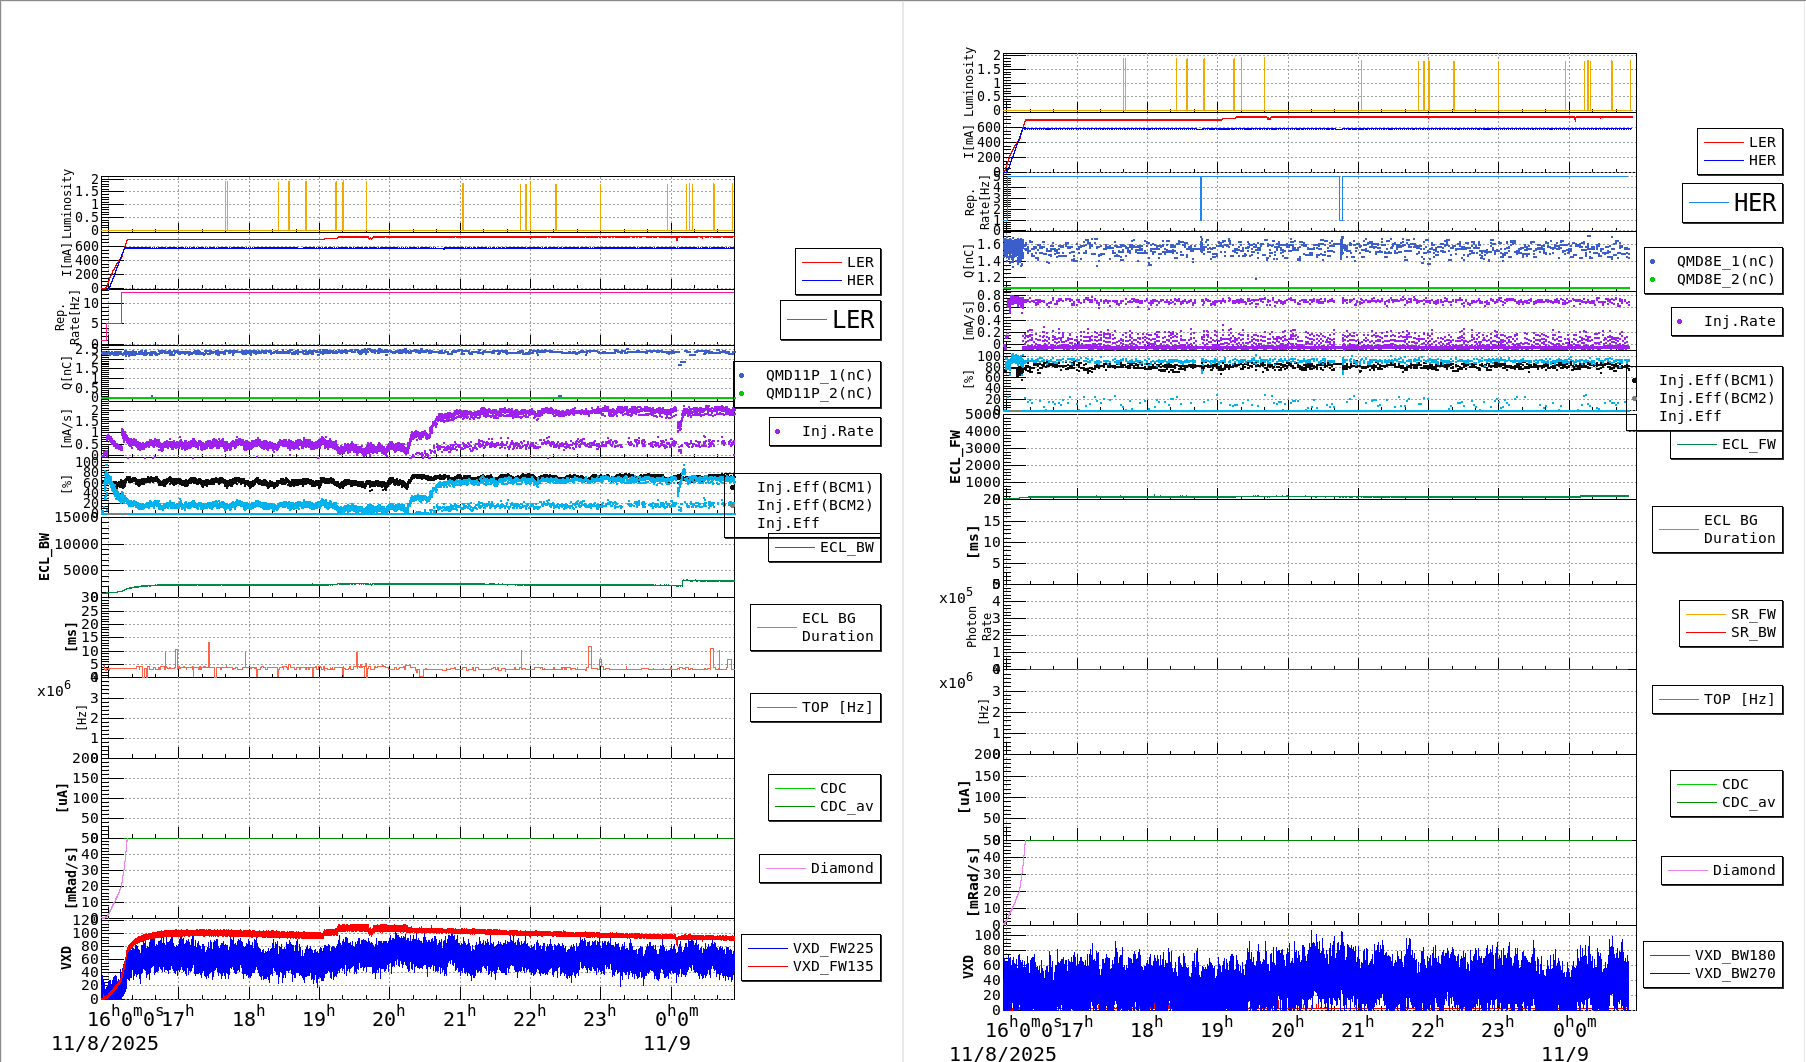Click the QMD11P_2(nC) green legend marker

pos(742,393)
